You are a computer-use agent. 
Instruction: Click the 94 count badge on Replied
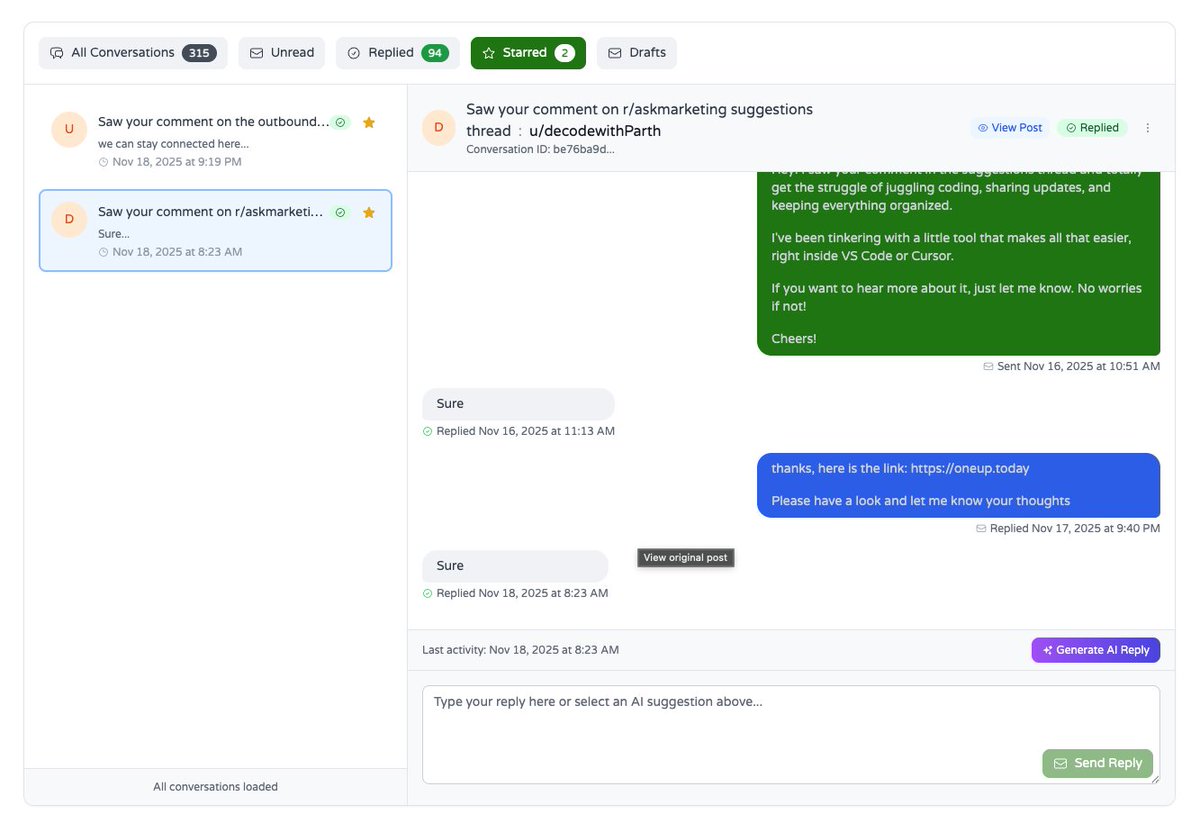coord(435,53)
